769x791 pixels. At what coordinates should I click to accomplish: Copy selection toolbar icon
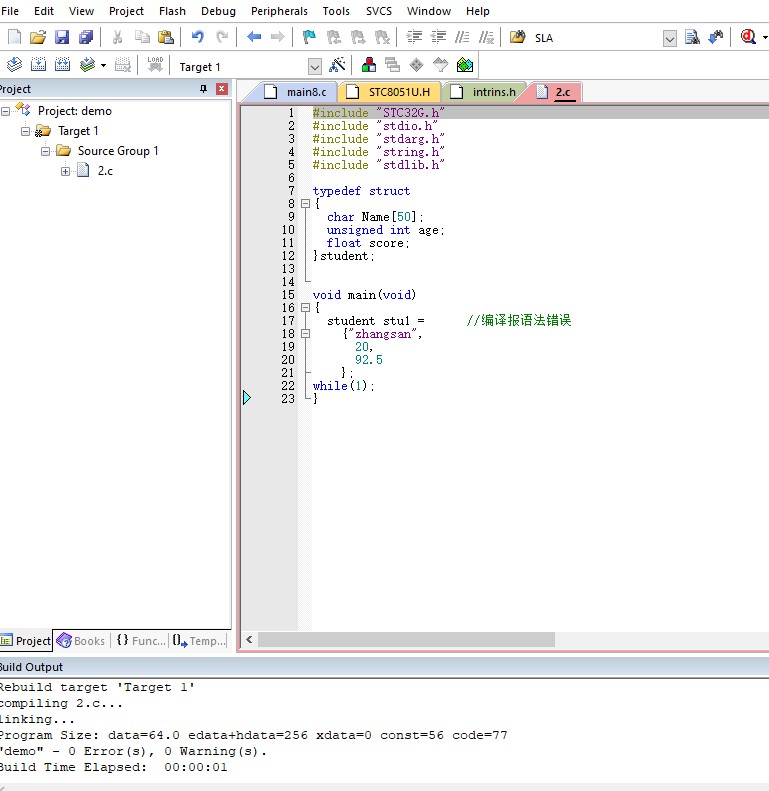142,37
